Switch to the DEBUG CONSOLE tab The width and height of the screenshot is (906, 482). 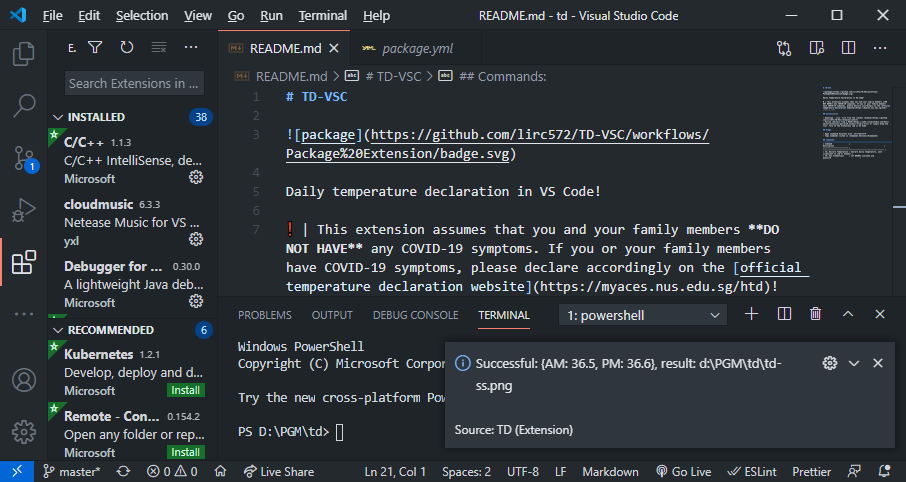[415, 315]
